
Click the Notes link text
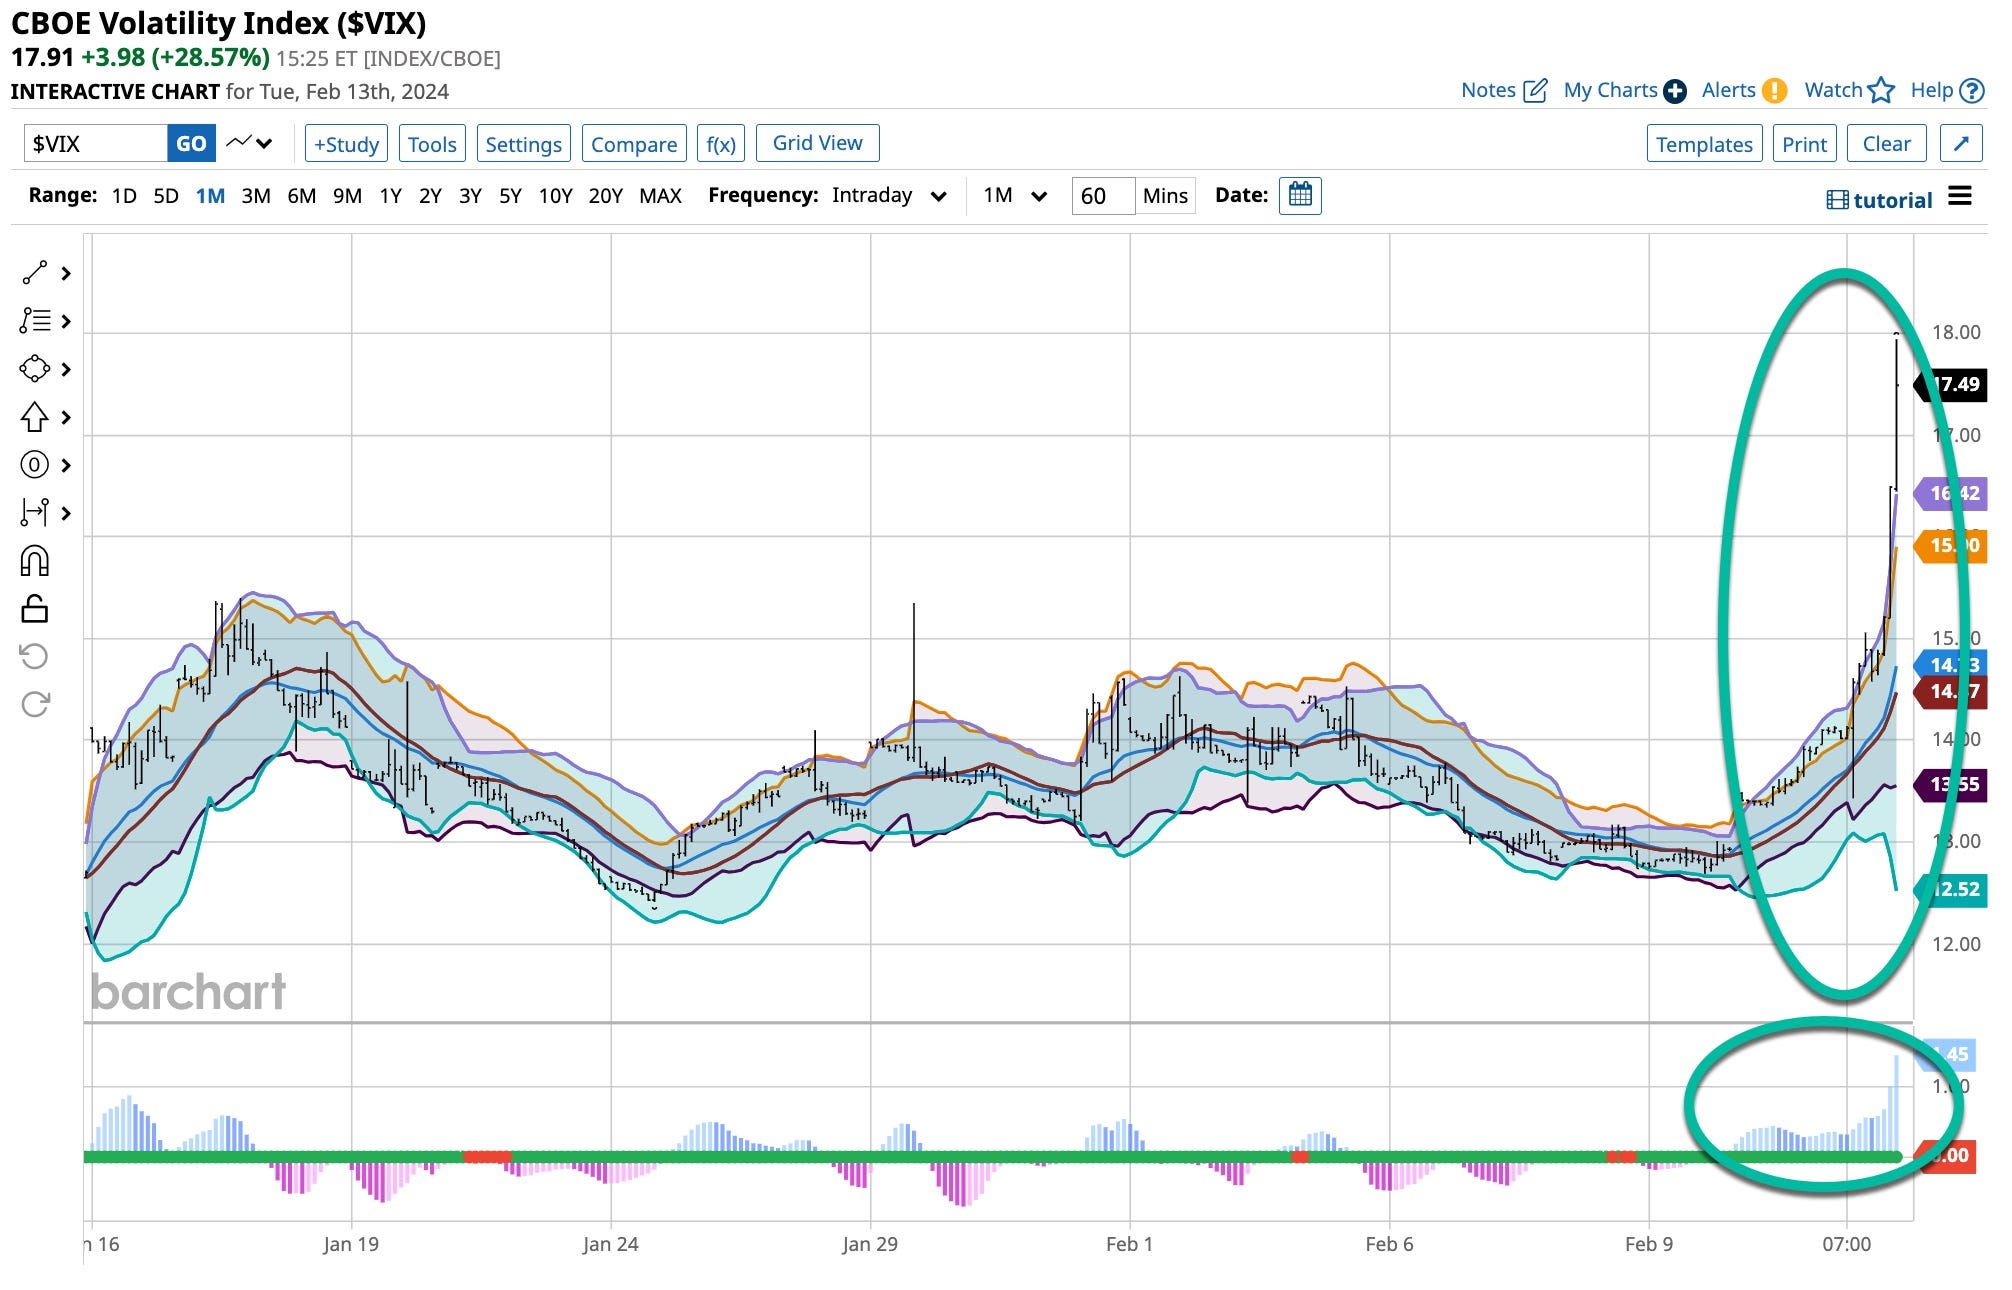point(1488,90)
